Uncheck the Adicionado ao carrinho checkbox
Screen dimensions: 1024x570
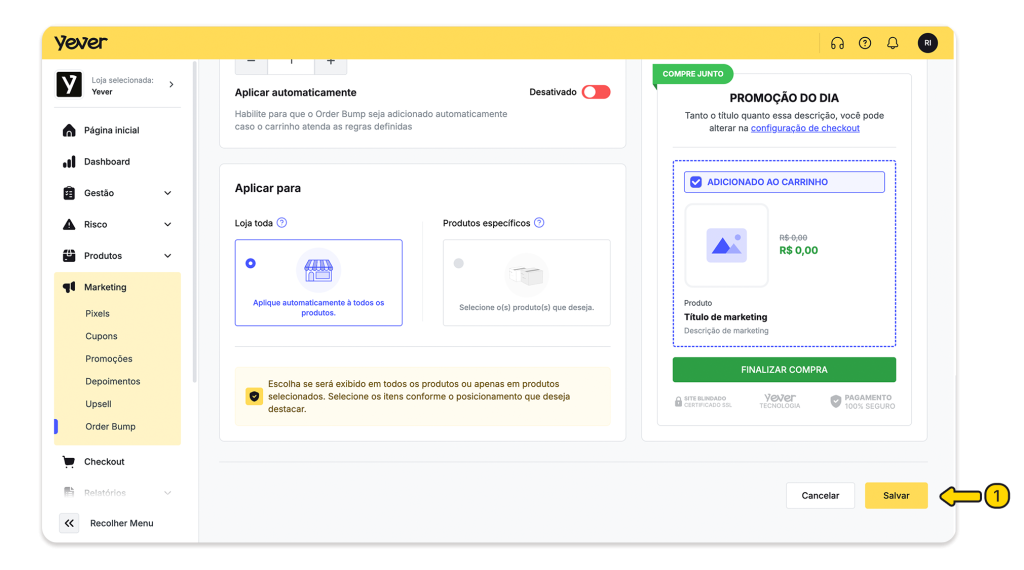(x=696, y=182)
